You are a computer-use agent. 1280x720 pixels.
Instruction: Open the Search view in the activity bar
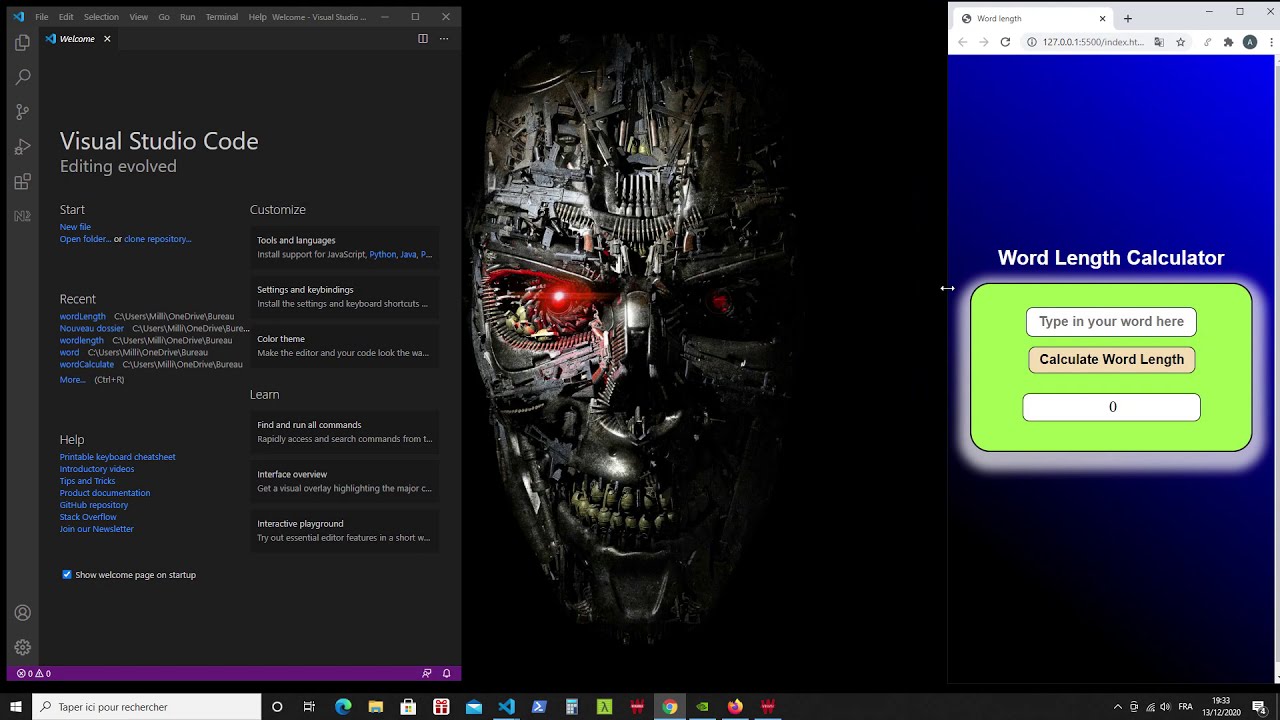click(x=22, y=77)
